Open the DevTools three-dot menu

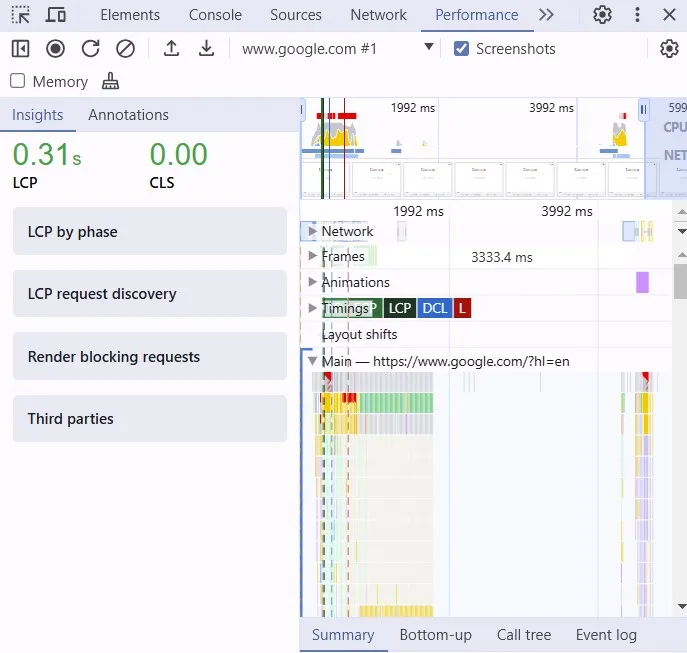click(637, 15)
